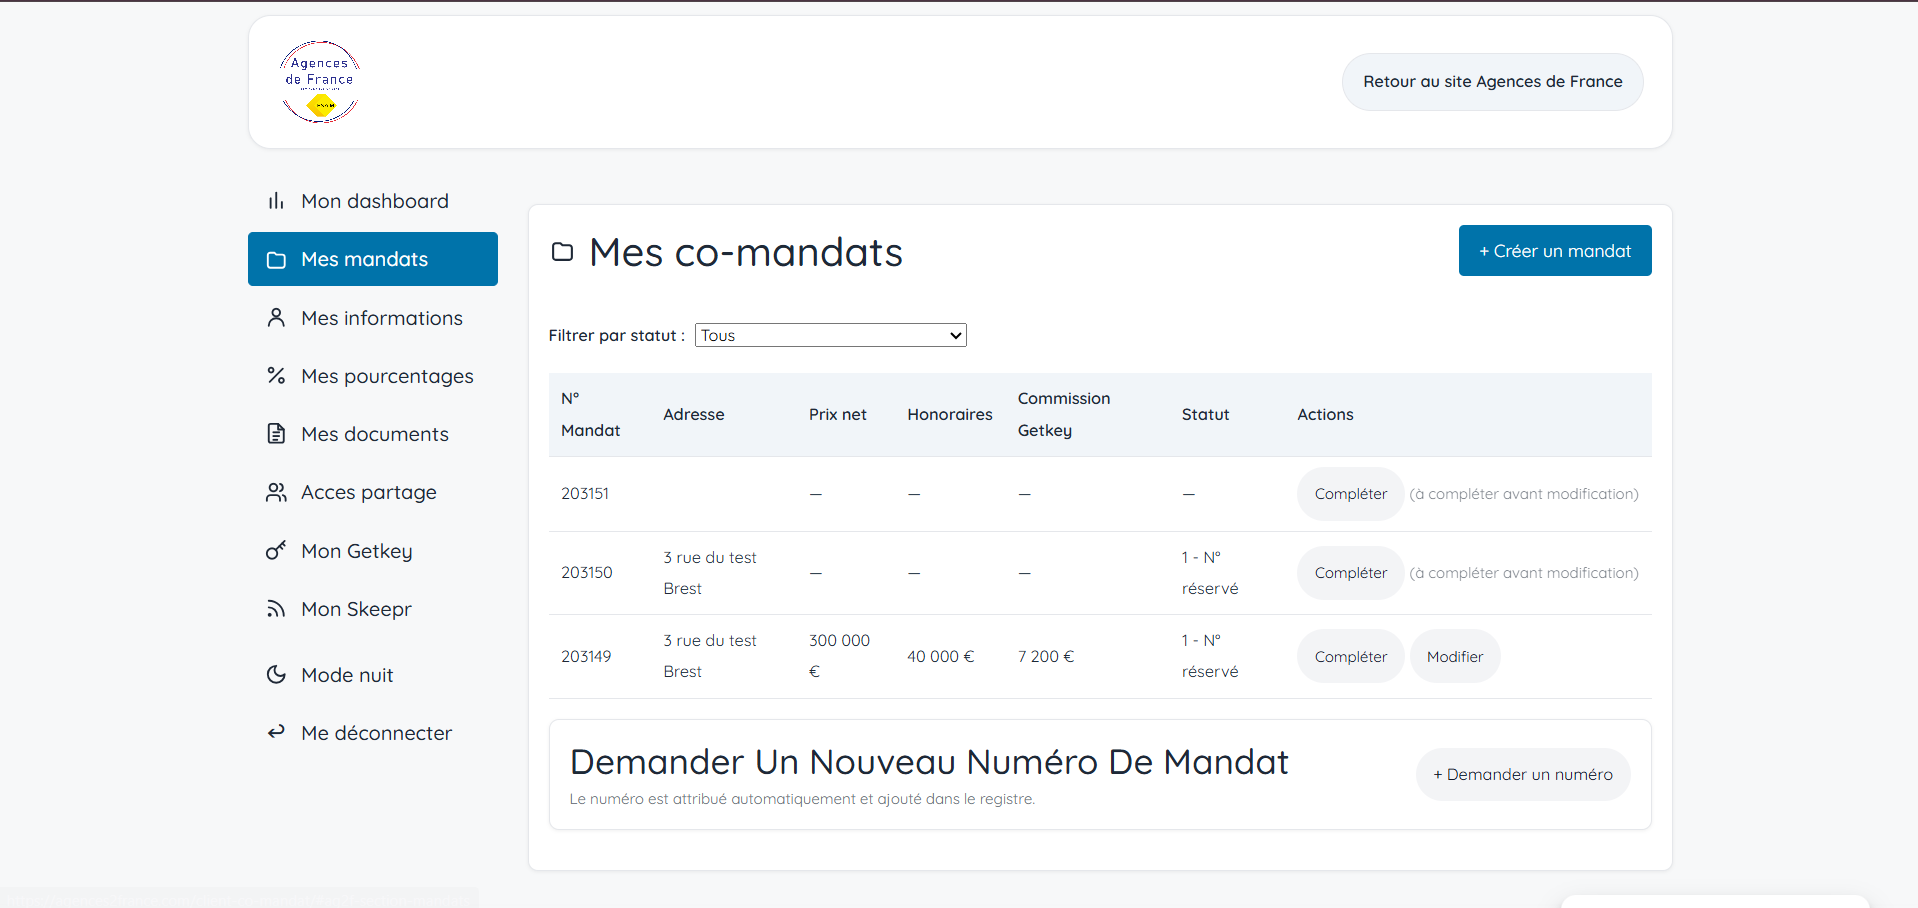Click the folder icon next to Mes co-mandats title
Screen dimensions: 1918x908
(563, 252)
